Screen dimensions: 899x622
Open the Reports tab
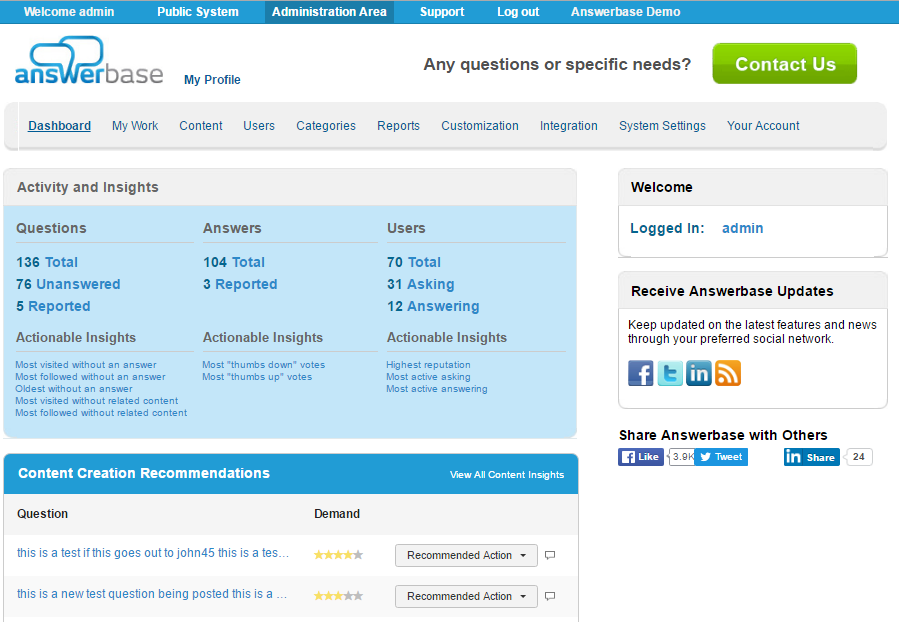click(x=398, y=126)
